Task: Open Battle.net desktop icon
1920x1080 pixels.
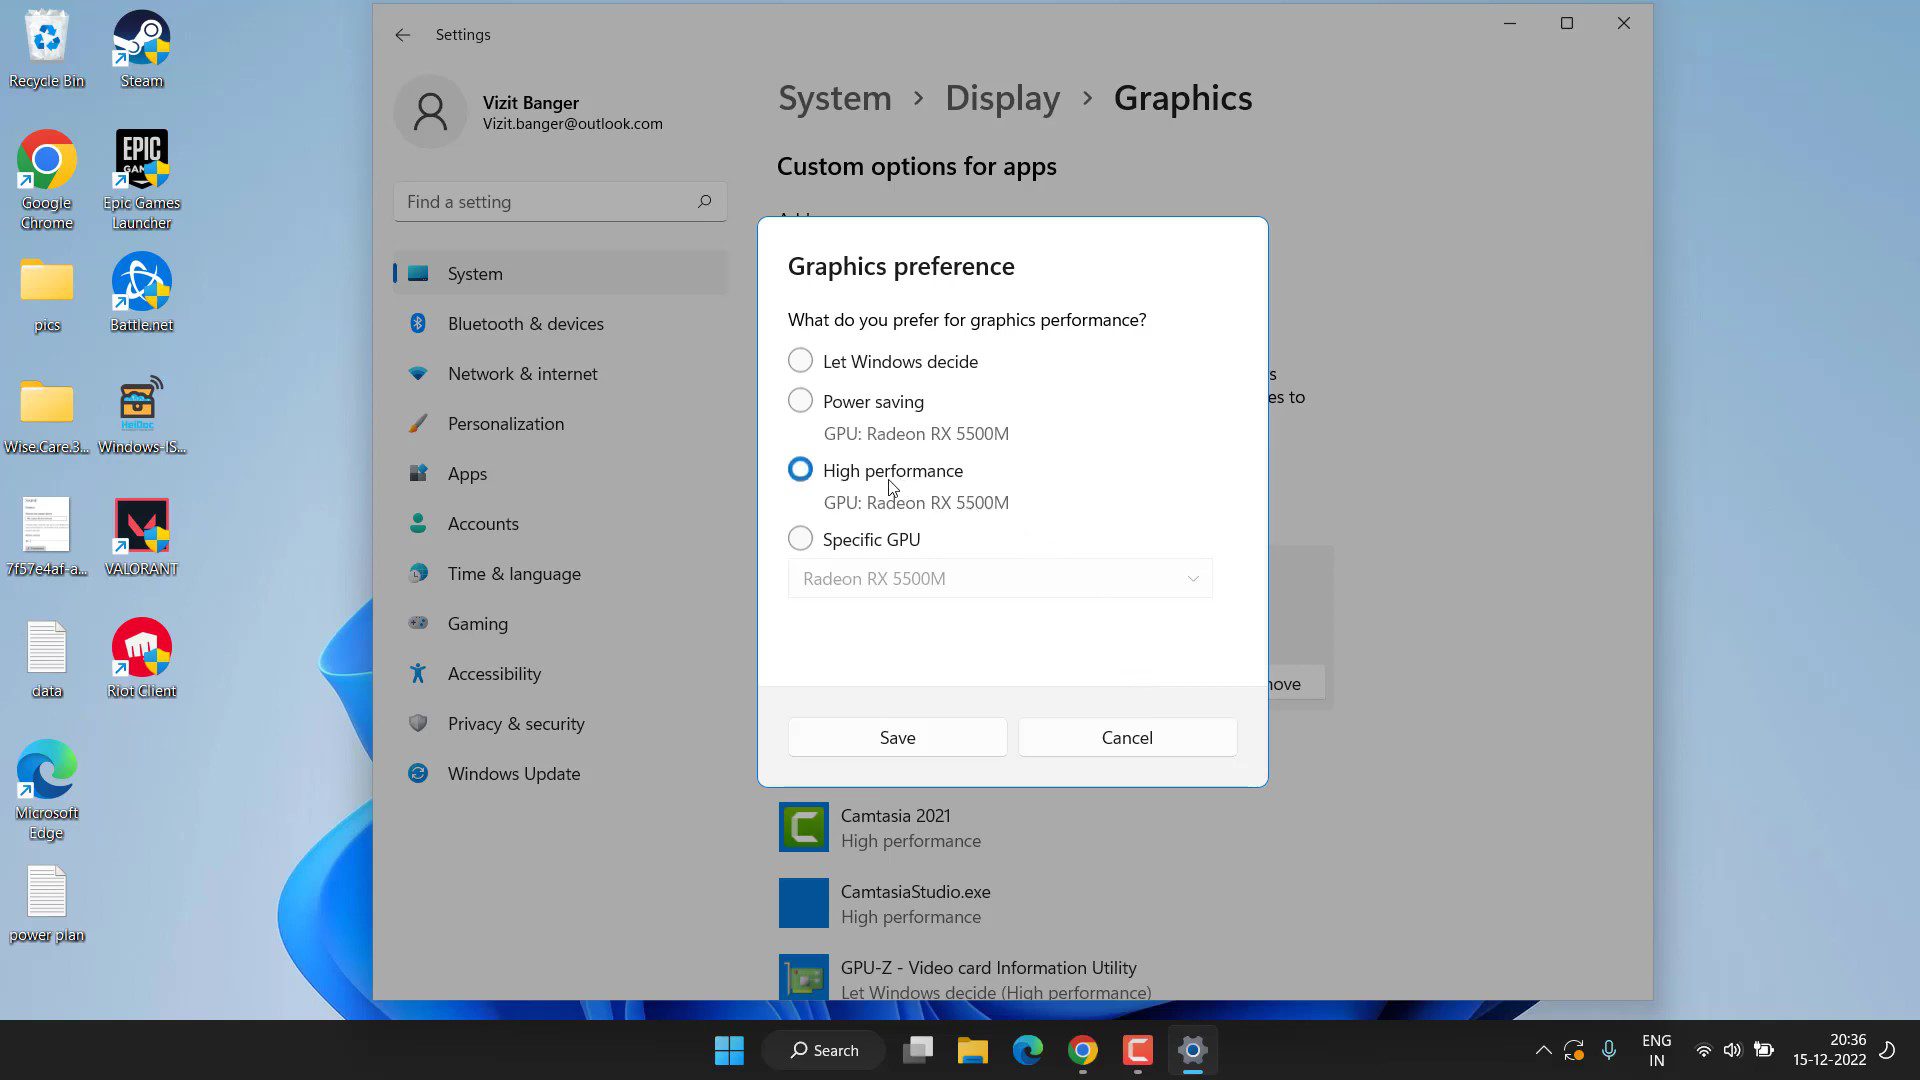Action: (x=141, y=291)
